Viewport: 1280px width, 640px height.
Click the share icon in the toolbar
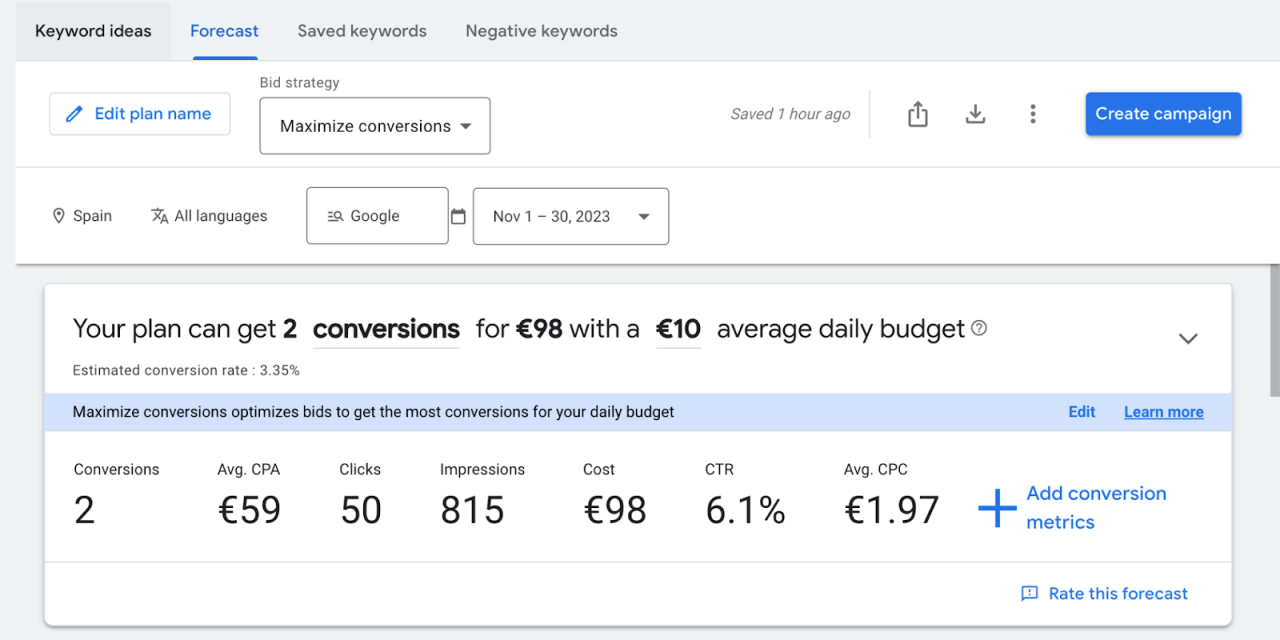[x=917, y=114]
